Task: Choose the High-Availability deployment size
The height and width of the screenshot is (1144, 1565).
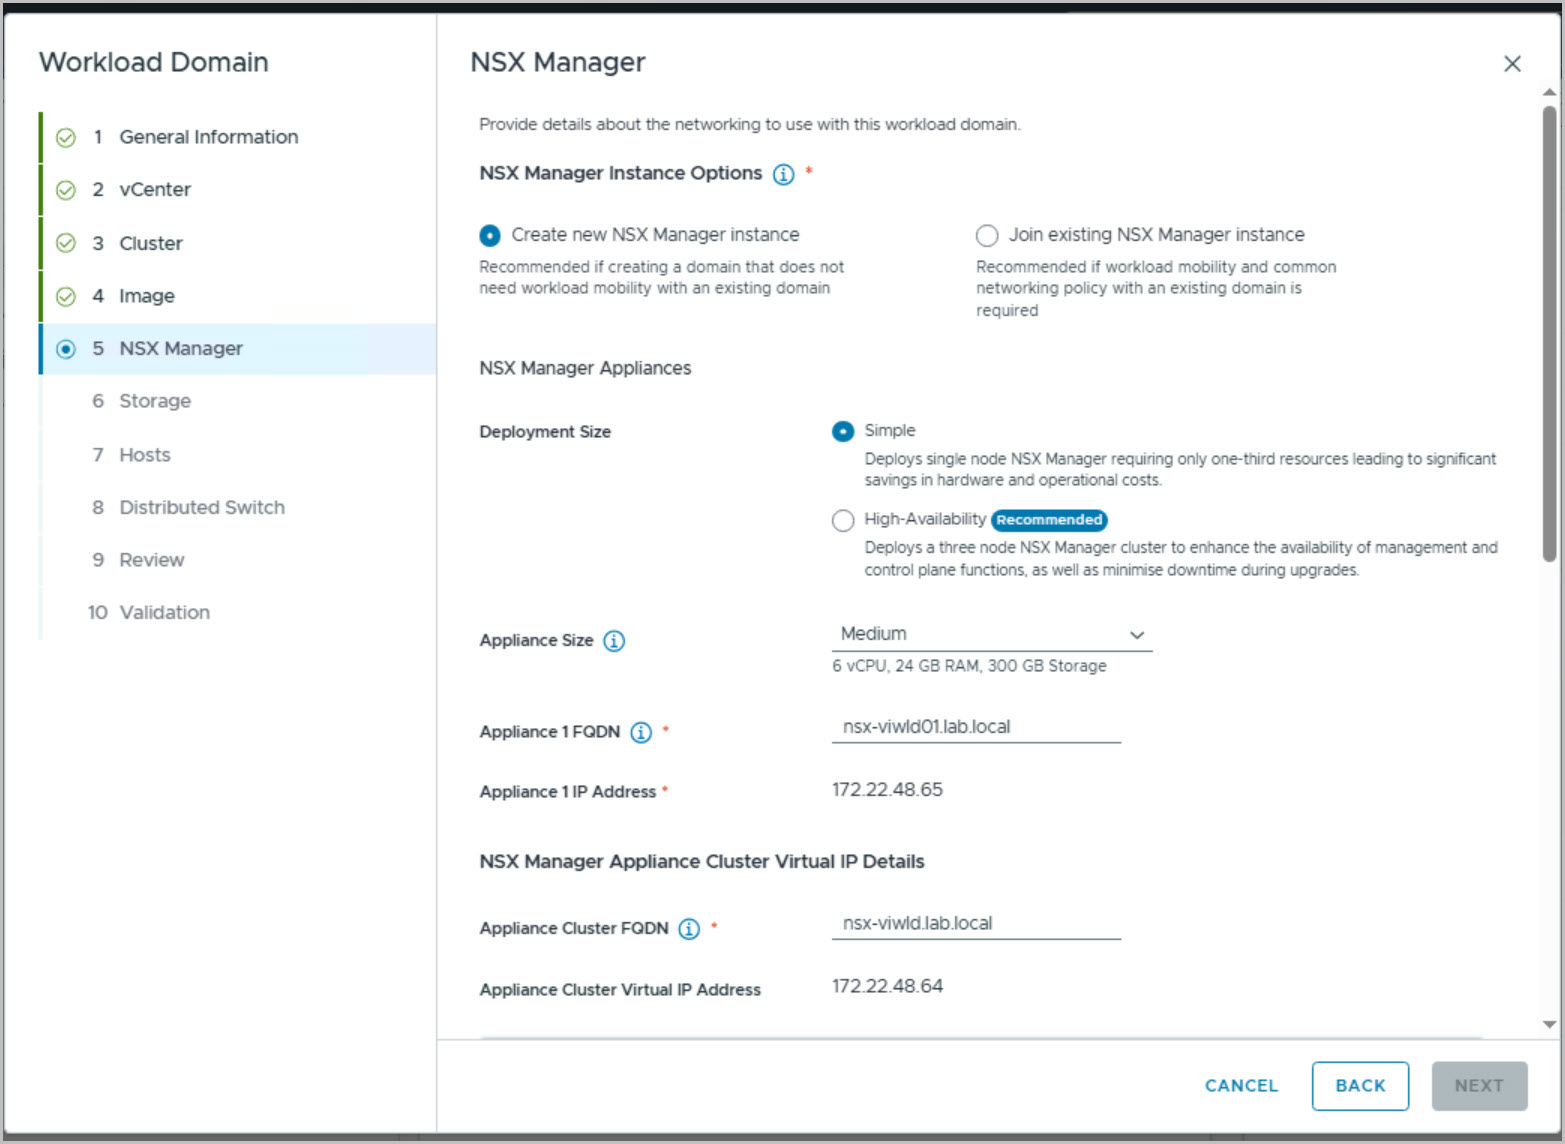Action: point(843,521)
